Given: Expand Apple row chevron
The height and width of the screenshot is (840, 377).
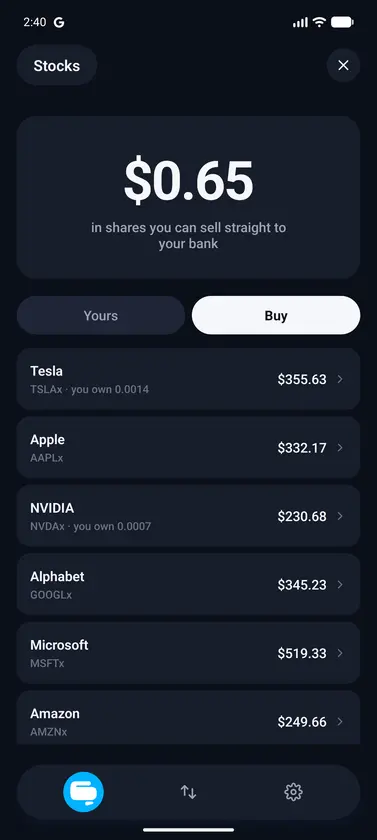Looking at the screenshot, I should 340,448.
